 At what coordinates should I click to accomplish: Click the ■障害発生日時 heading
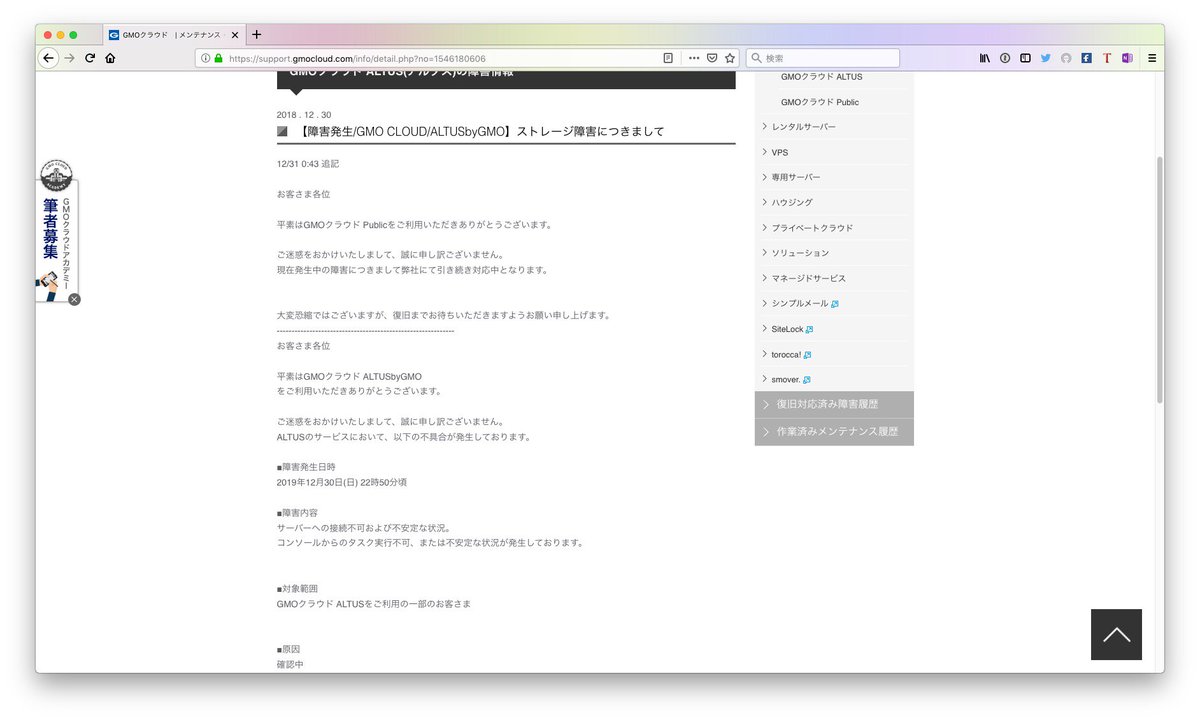306,467
